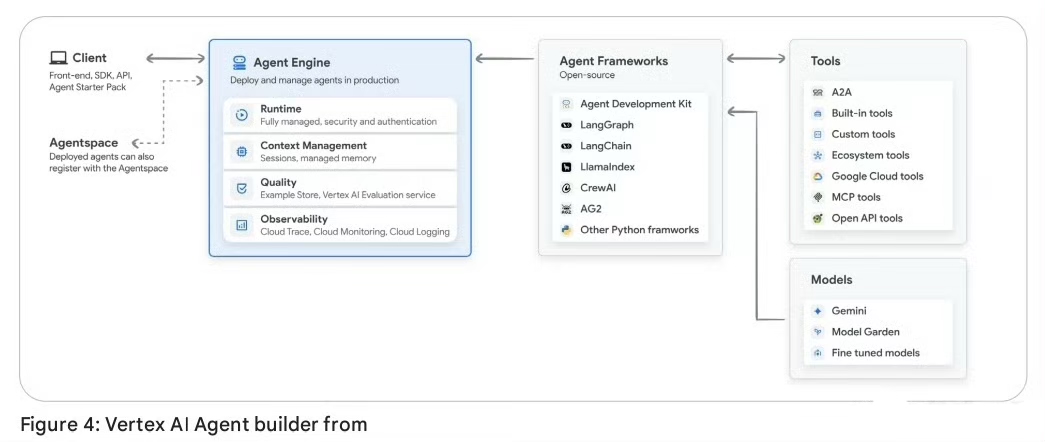This screenshot has width=1045, height=442.
Task: Click the Client laptop icon
Action: click(x=58, y=58)
